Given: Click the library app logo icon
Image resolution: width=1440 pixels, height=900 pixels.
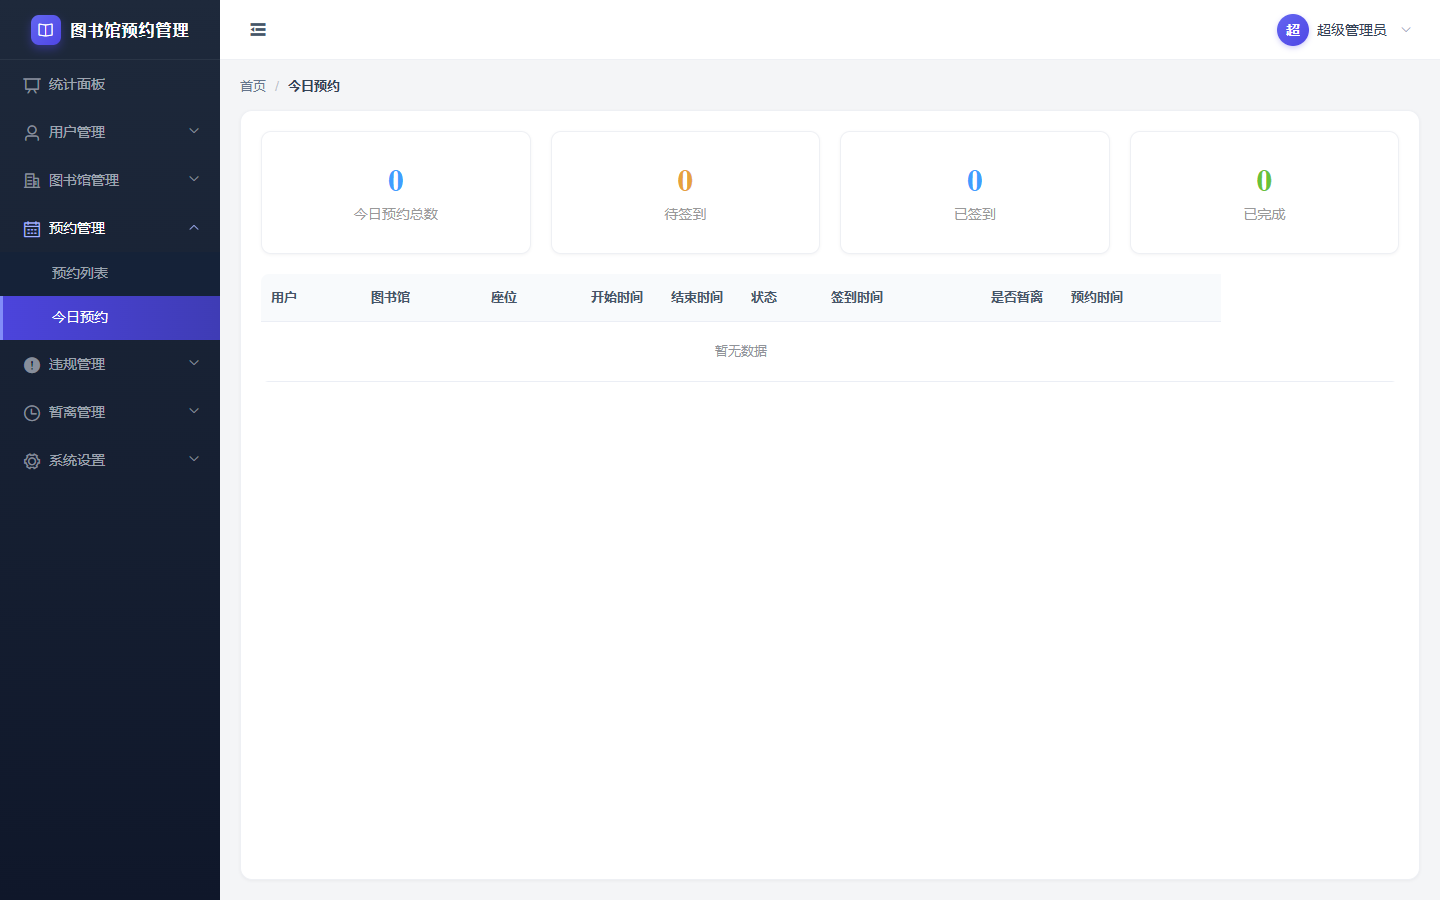Looking at the screenshot, I should (x=46, y=30).
